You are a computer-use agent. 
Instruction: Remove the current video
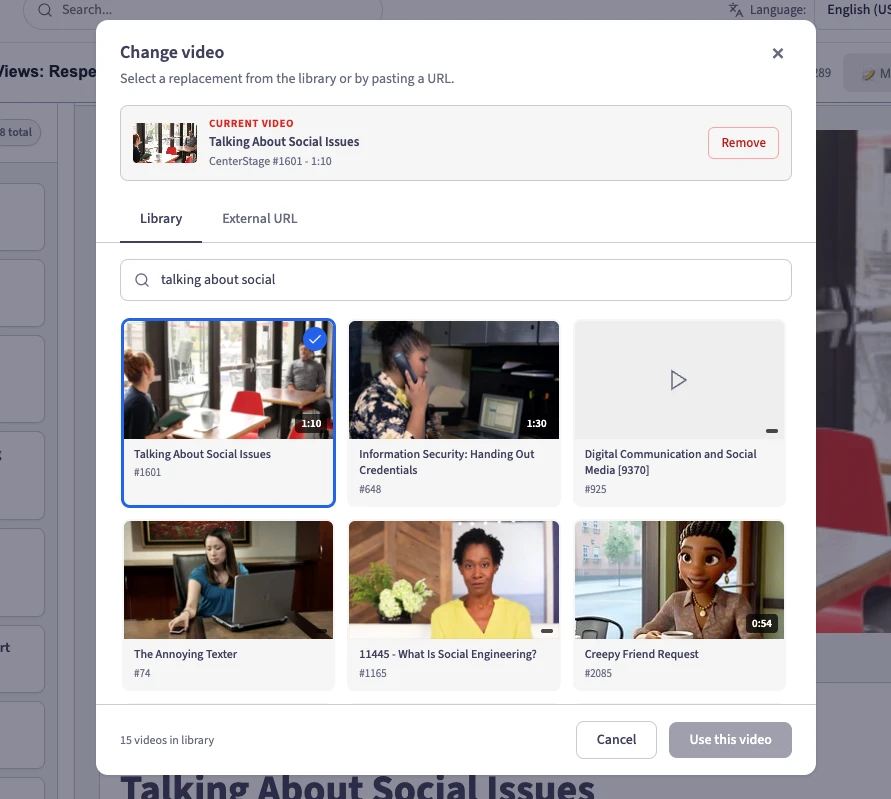point(743,143)
